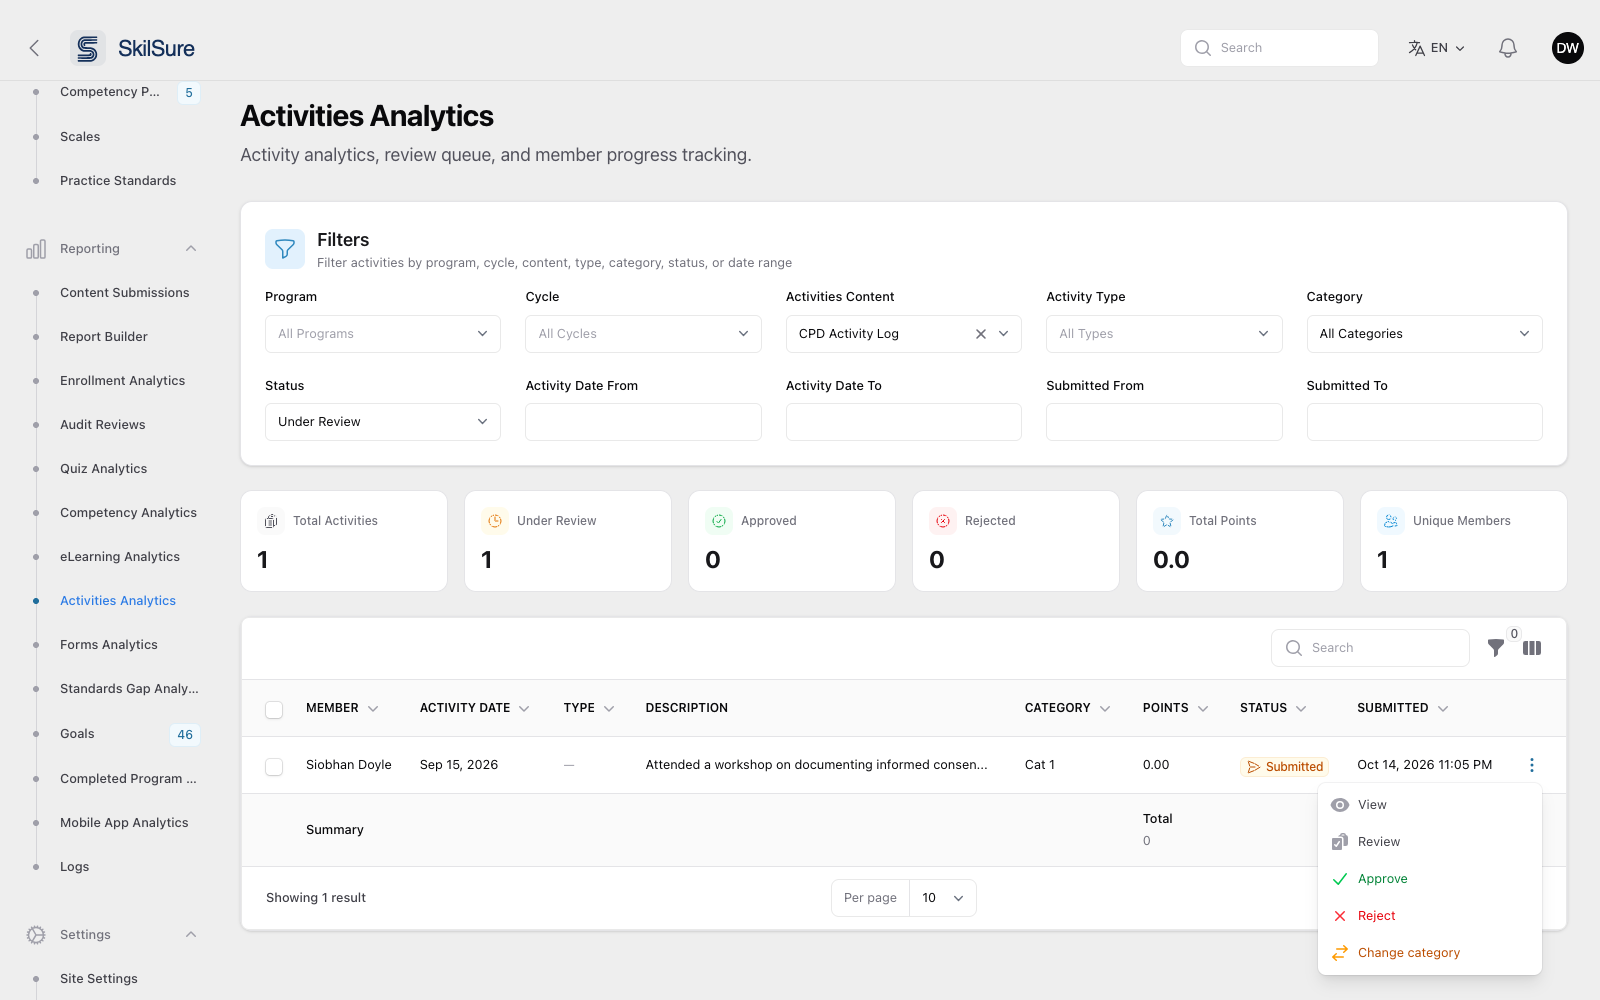This screenshot has height=1000, width=1600.
Task: Open the Program dropdown
Action: pyautogui.click(x=383, y=334)
